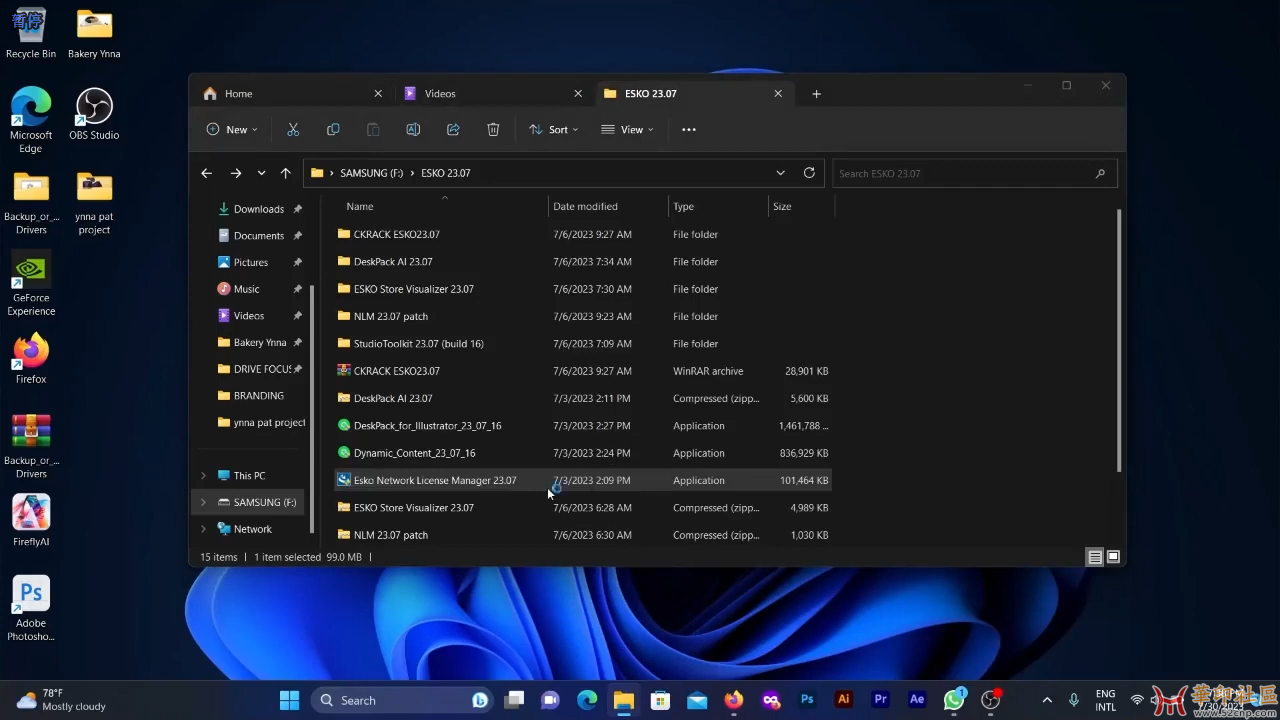Click the New button
Screen dimensions: 1280x720
(x=232, y=130)
